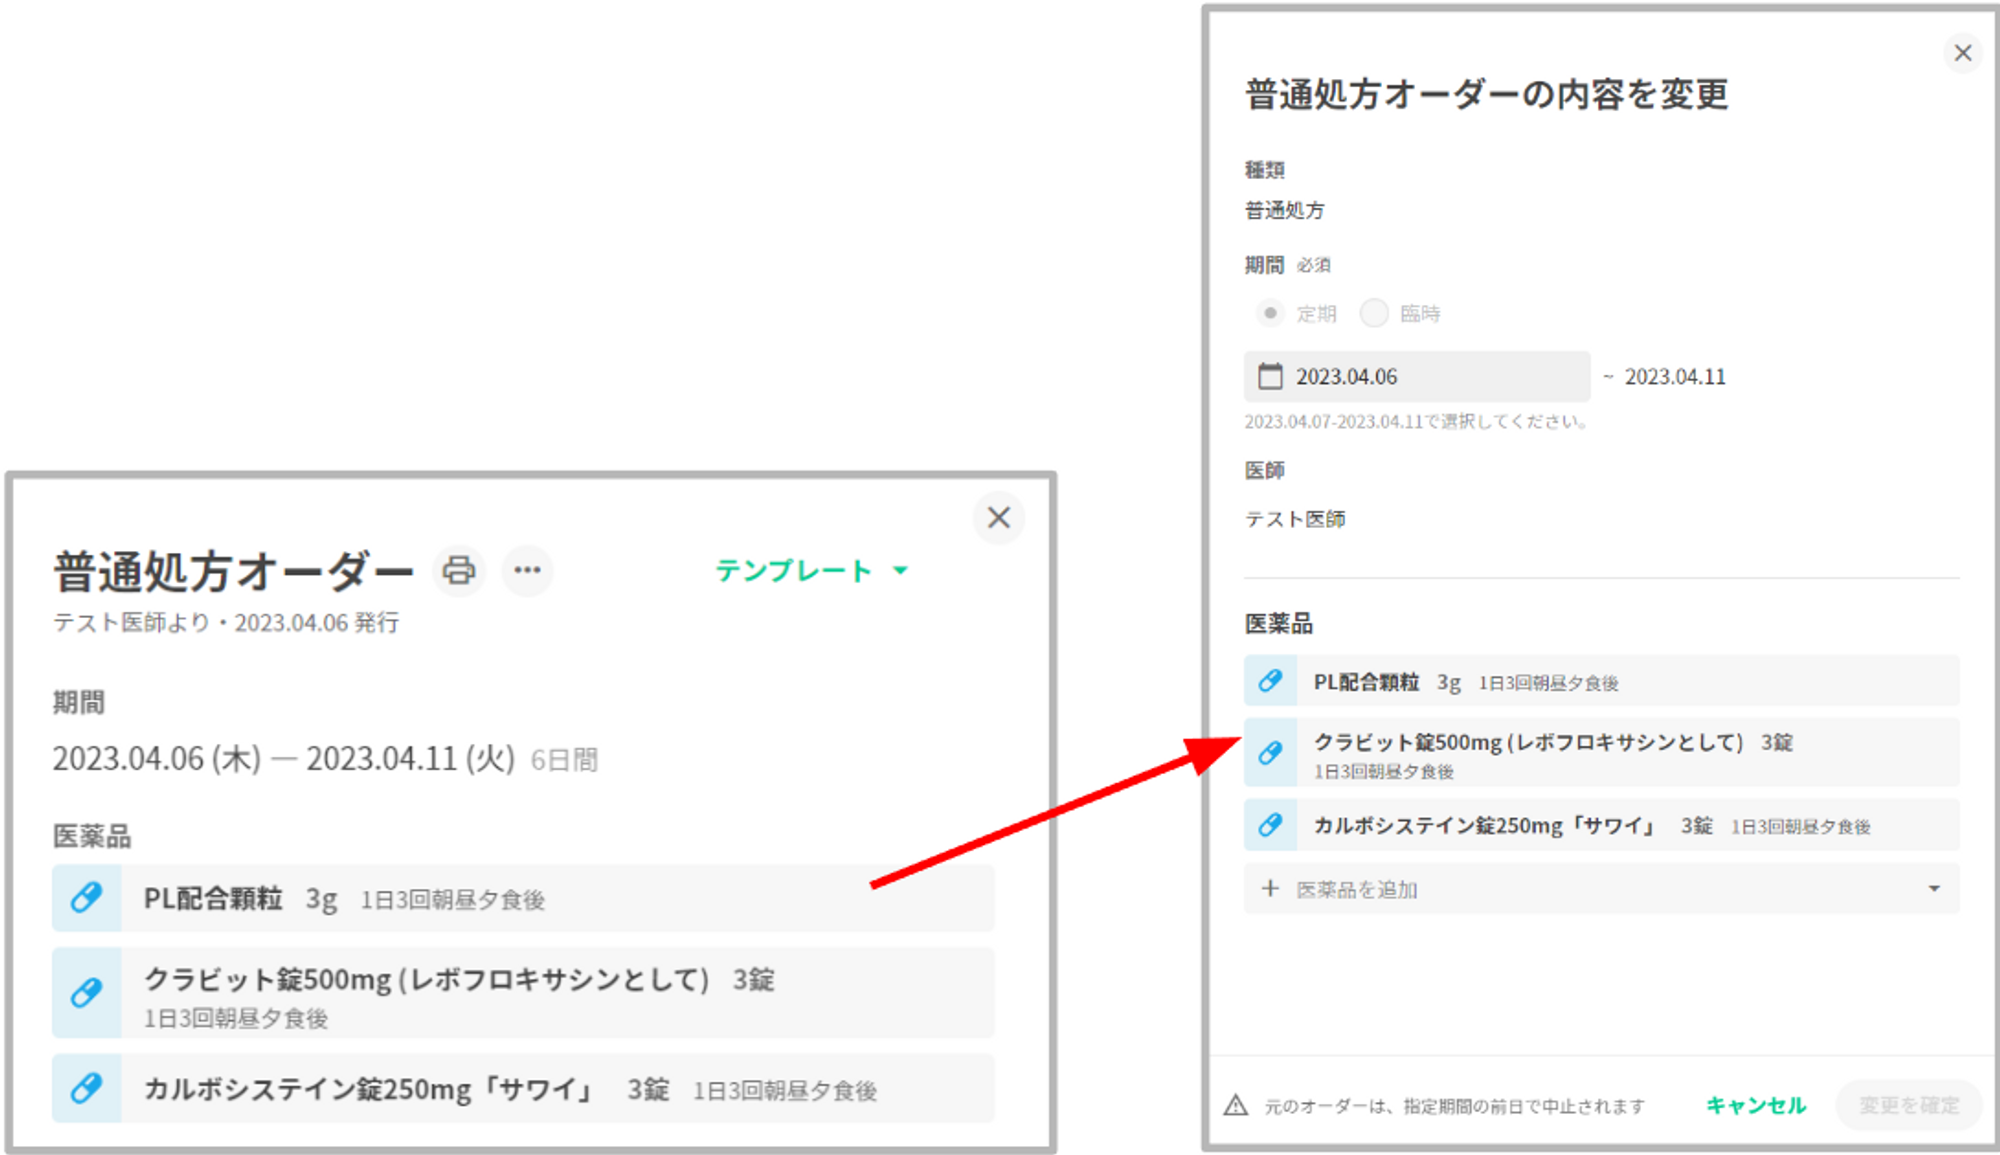Click the printer icon beside 普通処方オーダー

pos(459,570)
